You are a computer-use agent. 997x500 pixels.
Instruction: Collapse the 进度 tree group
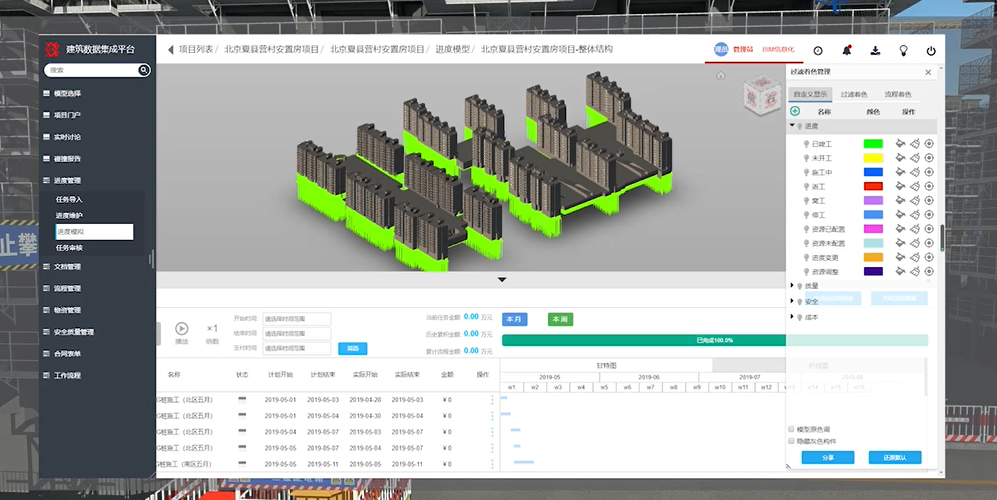[793, 126]
